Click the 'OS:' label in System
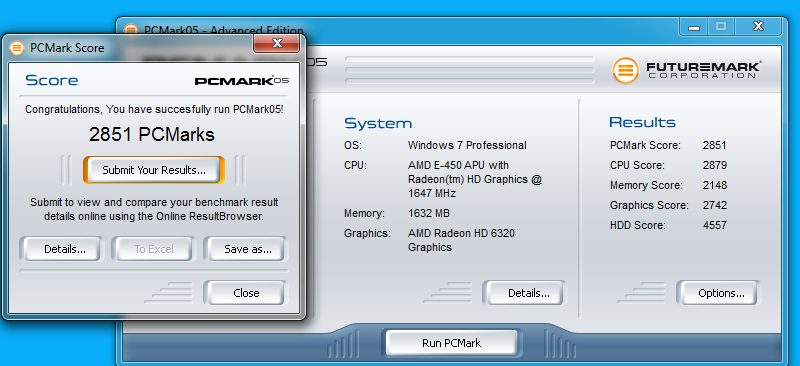 tap(353, 145)
